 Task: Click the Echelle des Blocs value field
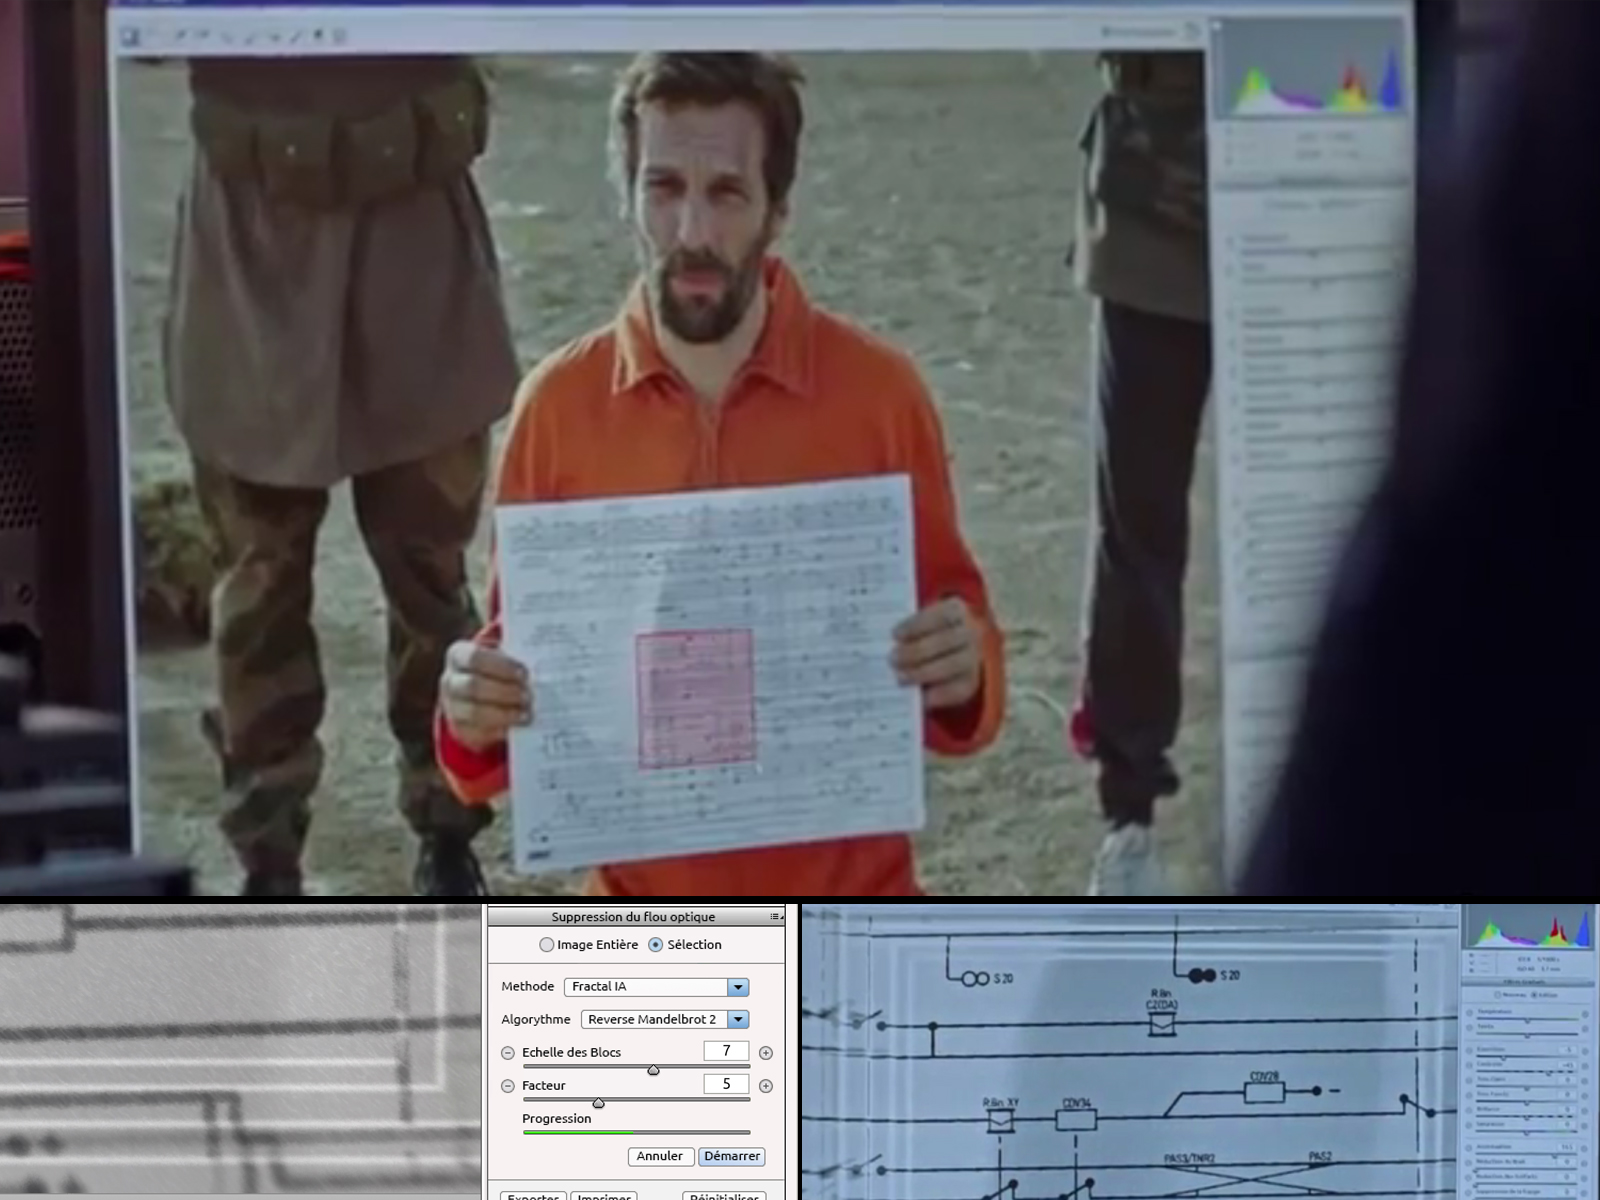(x=726, y=1051)
